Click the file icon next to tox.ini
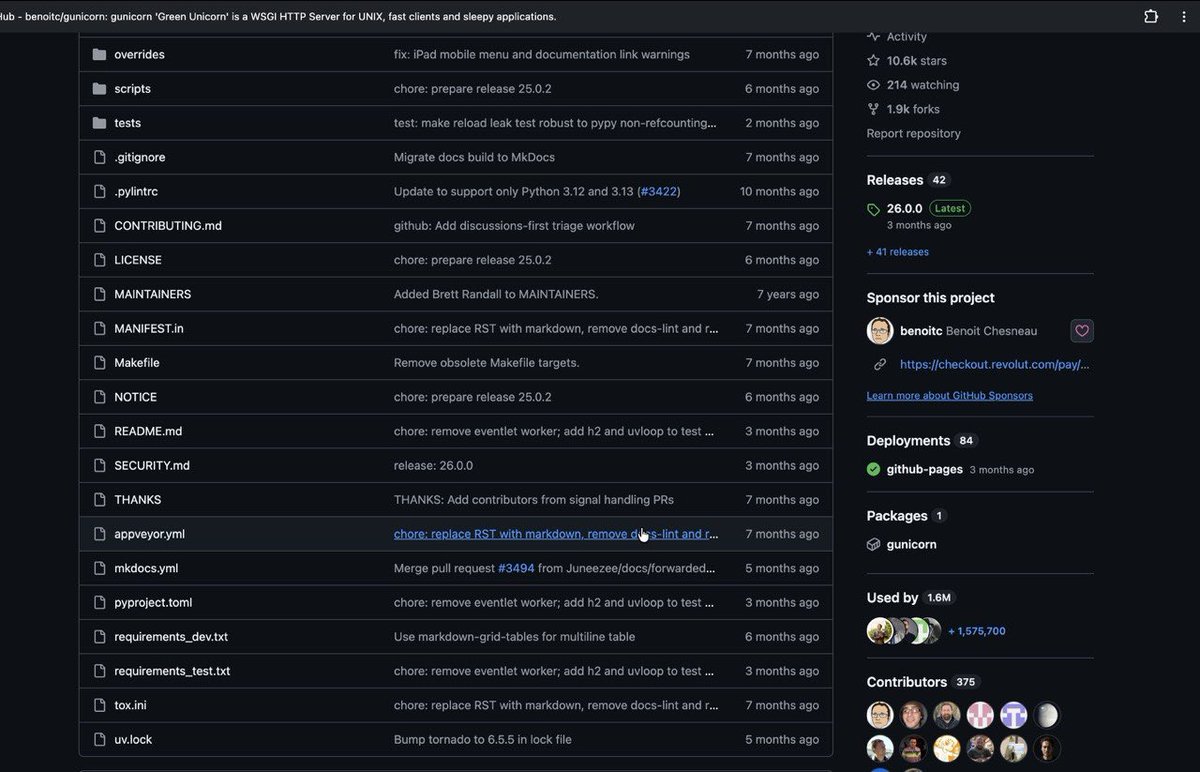This screenshot has width=1200, height=772. 99,705
